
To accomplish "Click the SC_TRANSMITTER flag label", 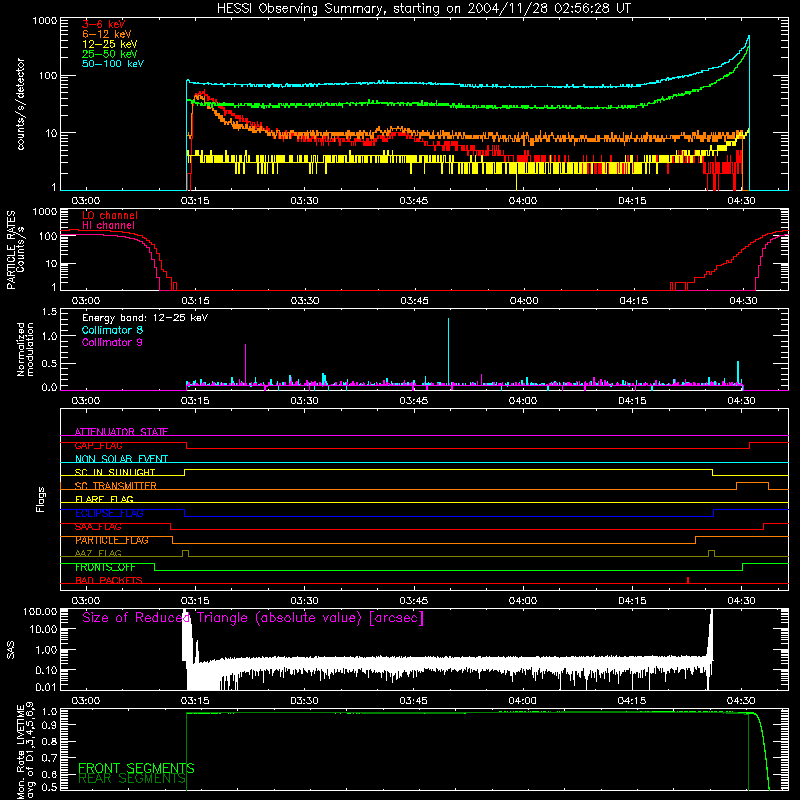I will pyautogui.click(x=115, y=486).
